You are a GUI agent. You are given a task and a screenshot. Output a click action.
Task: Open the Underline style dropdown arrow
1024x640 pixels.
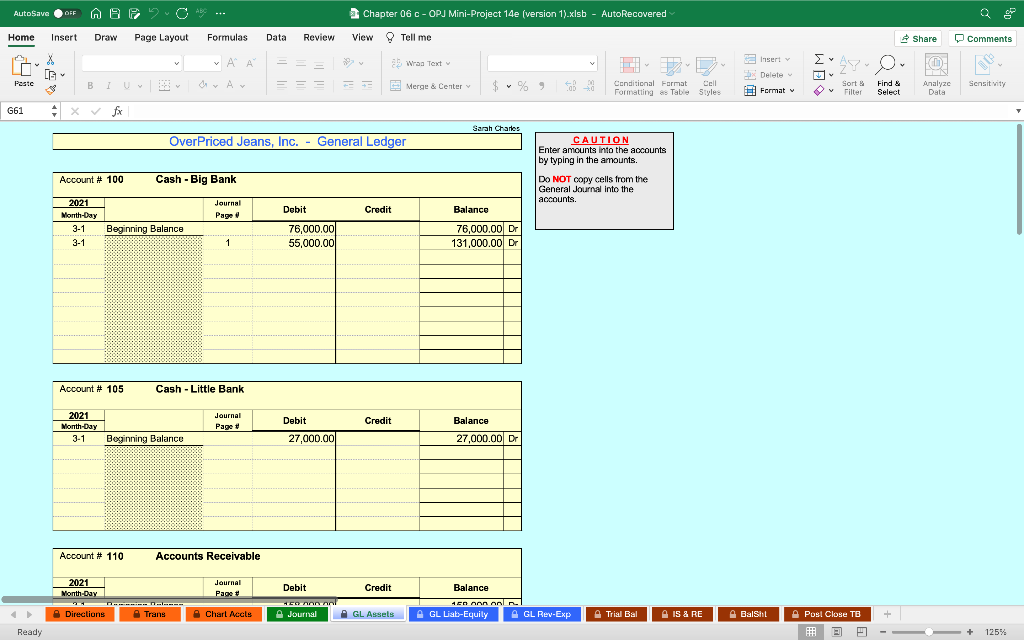click(140, 86)
